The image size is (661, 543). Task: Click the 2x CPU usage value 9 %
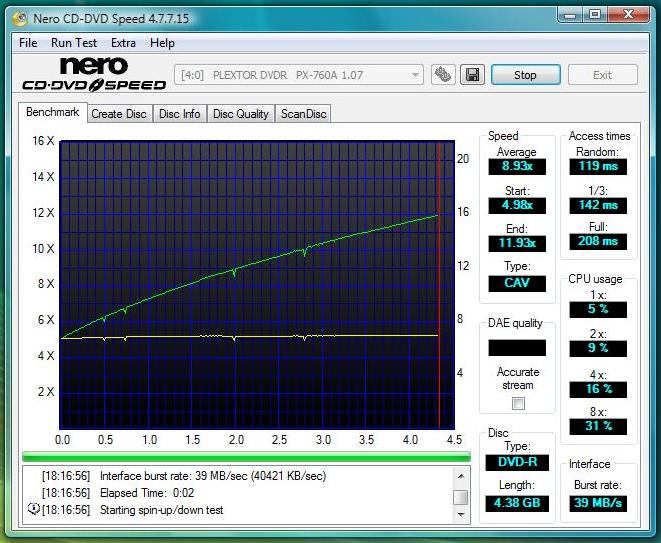coord(598,348)
